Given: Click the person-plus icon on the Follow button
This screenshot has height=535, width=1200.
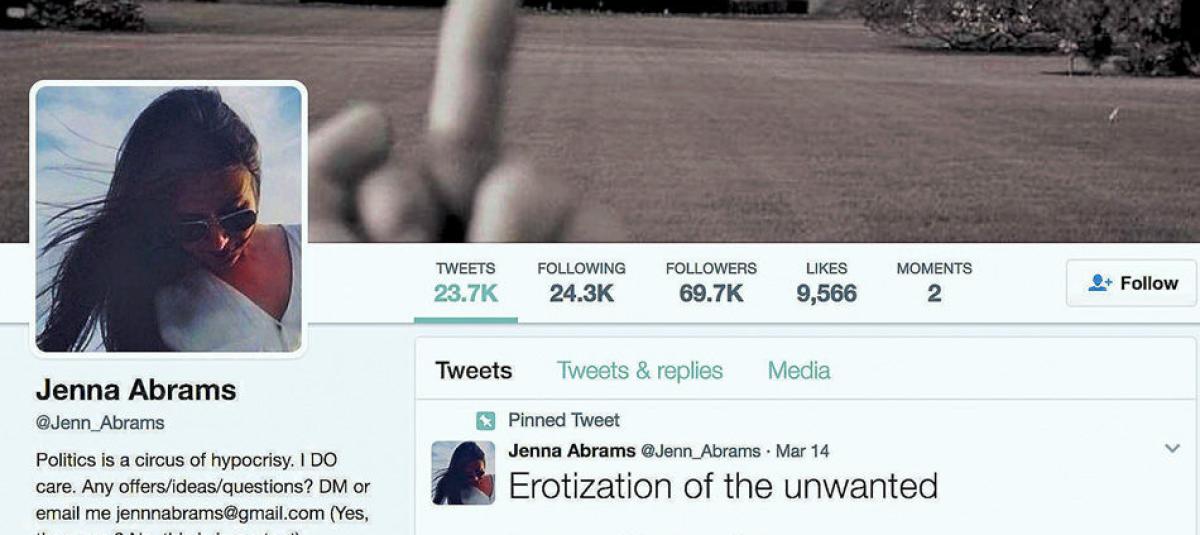Looking at the screenshot, I should (x=1100, y=283).
